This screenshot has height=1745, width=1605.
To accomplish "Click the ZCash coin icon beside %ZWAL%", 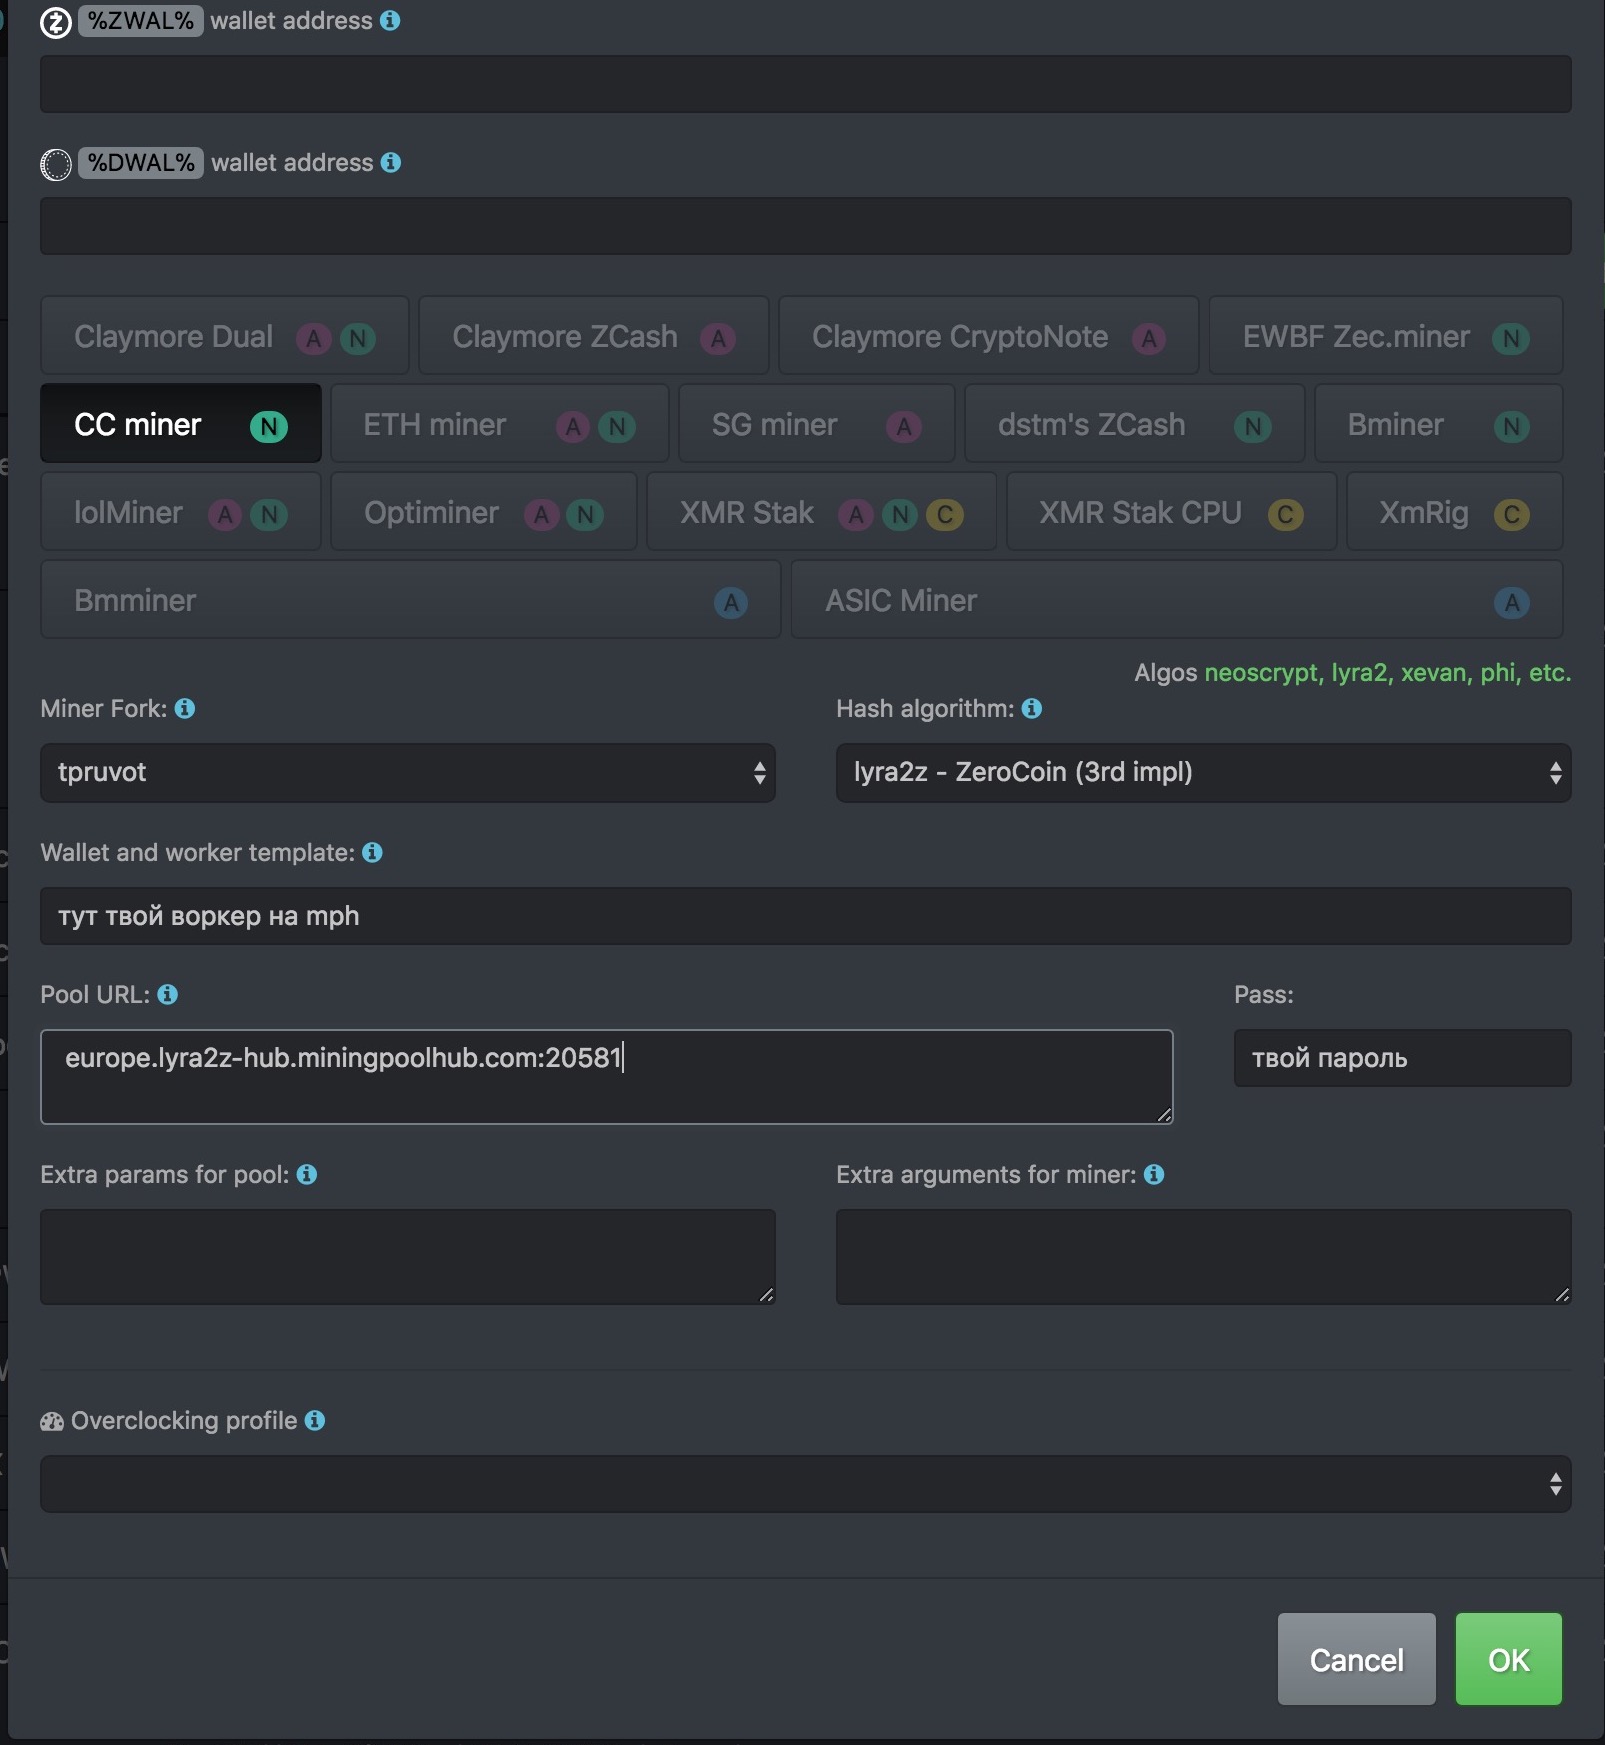I will click(56, 22).
